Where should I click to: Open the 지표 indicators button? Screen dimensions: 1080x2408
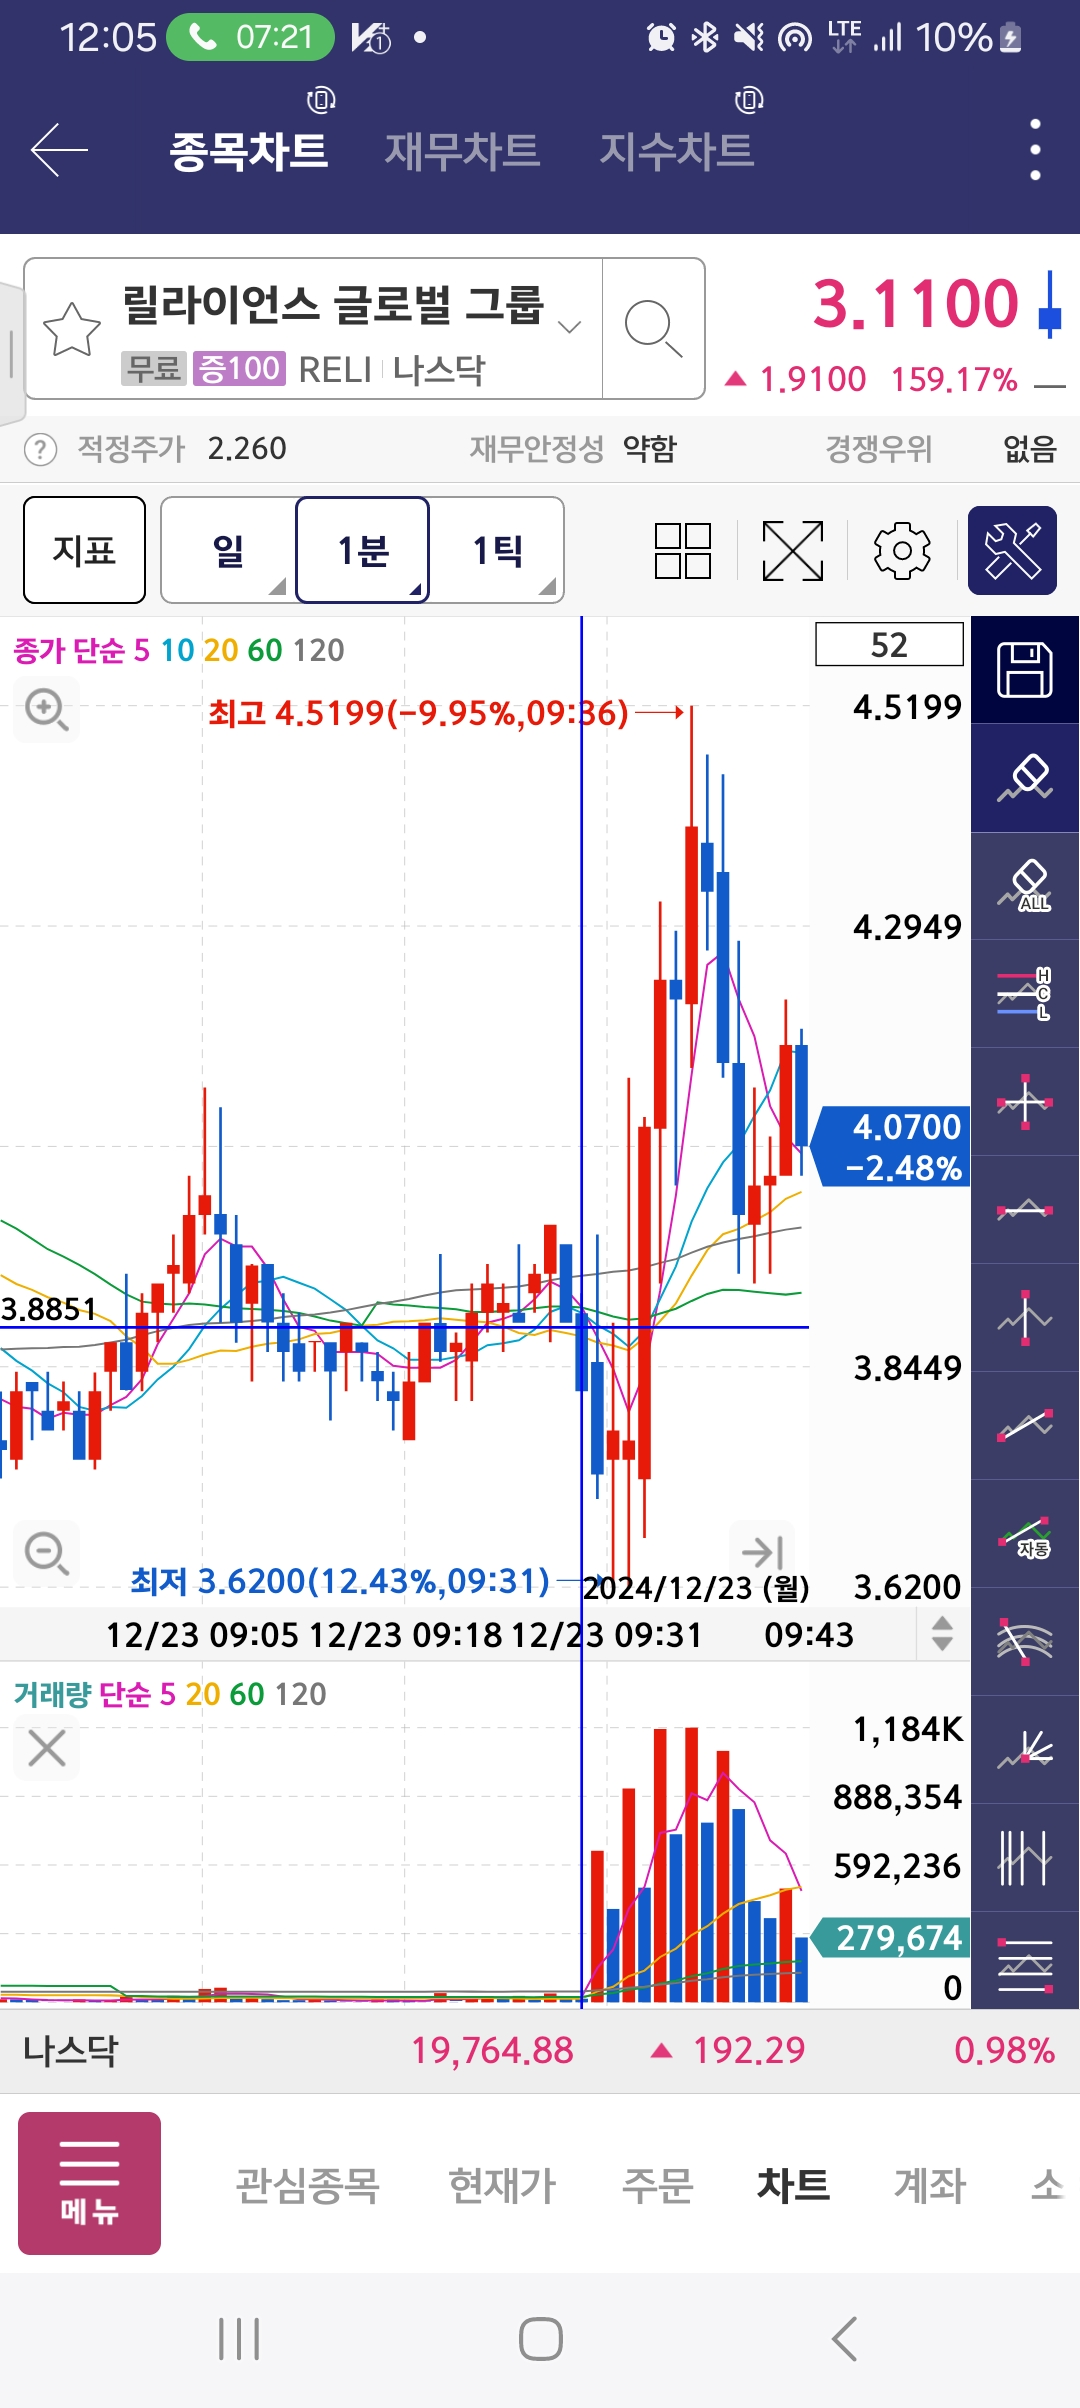[84, 550]
